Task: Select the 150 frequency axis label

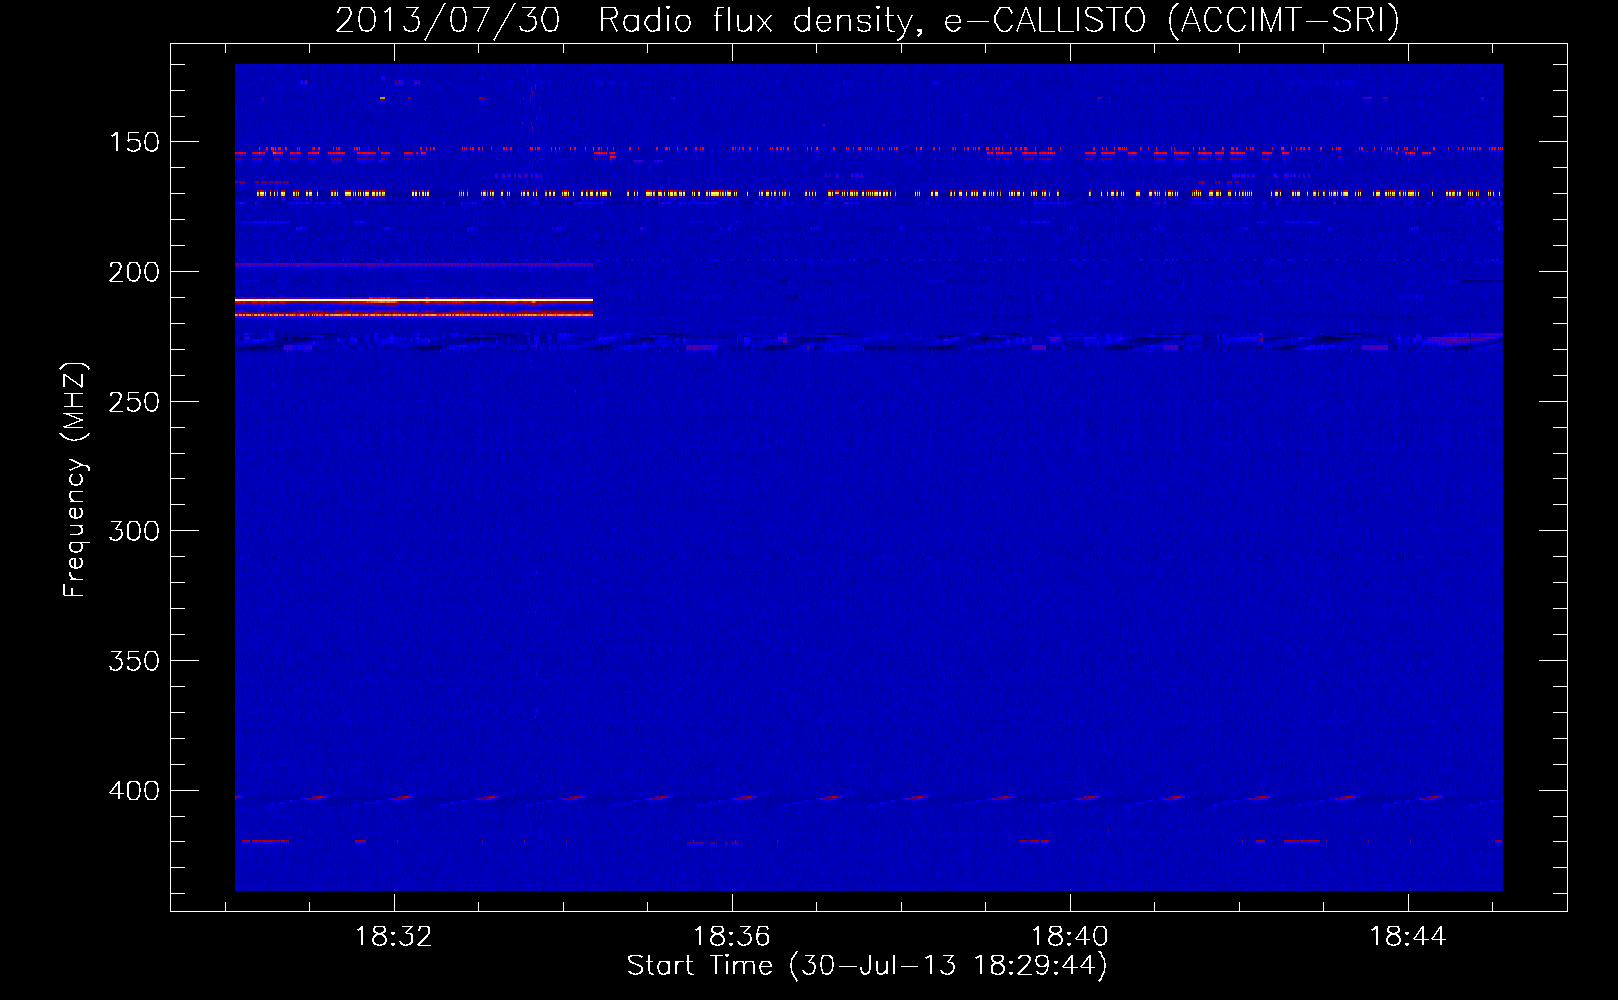Action: tap(134, 142)
